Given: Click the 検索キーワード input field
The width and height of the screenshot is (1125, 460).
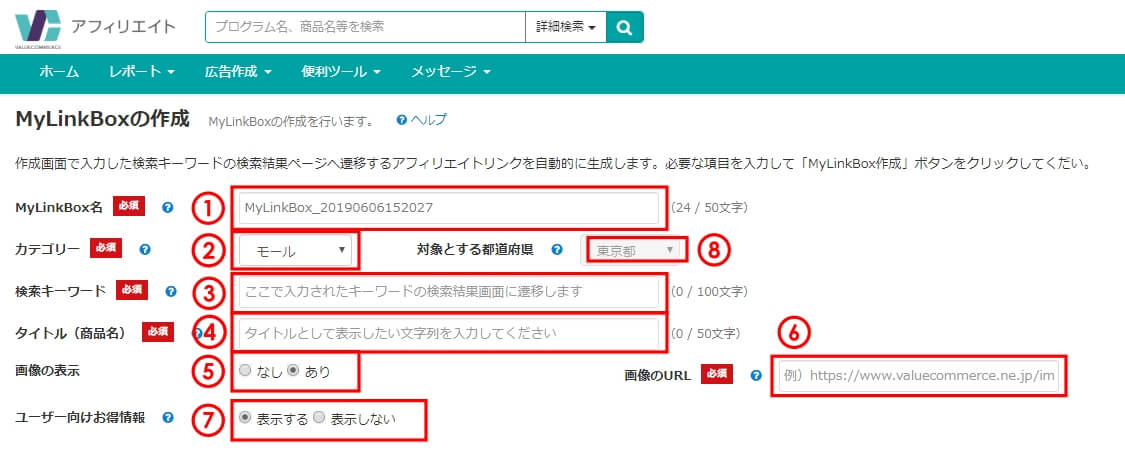Looking at the screenshot, I should [x=448, y=292].
